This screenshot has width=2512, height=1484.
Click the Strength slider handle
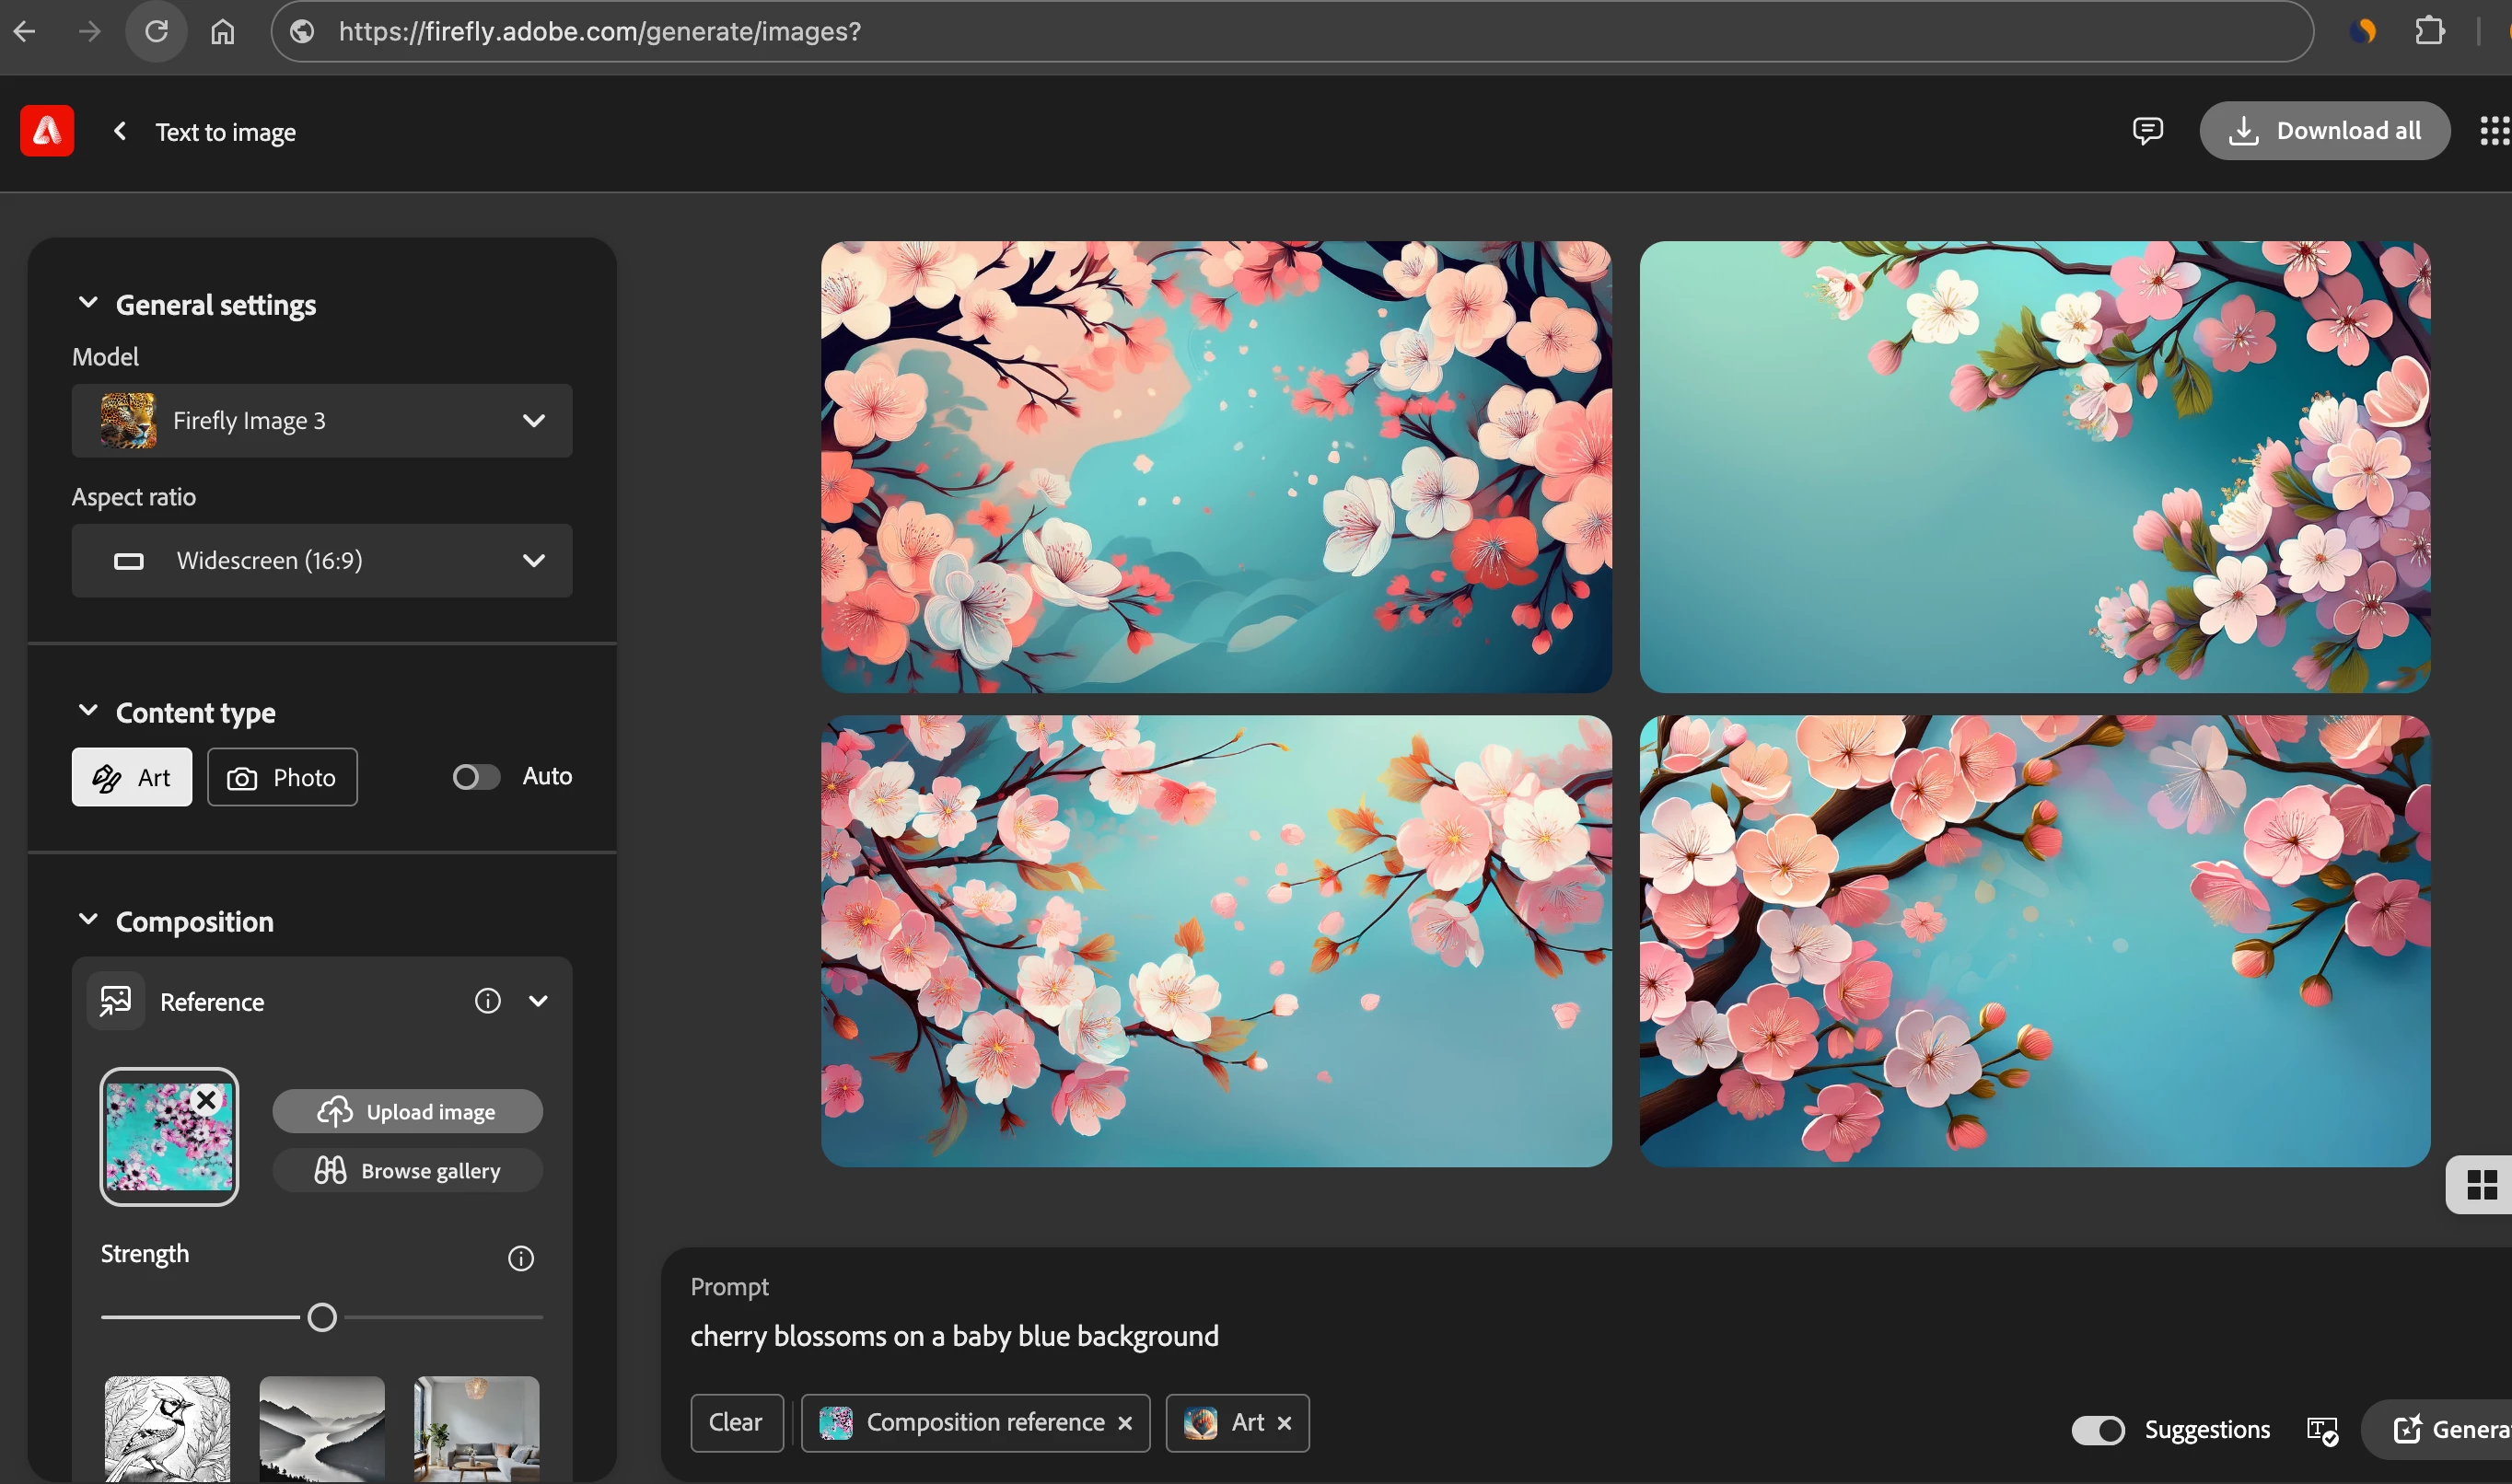[322, 1318]
